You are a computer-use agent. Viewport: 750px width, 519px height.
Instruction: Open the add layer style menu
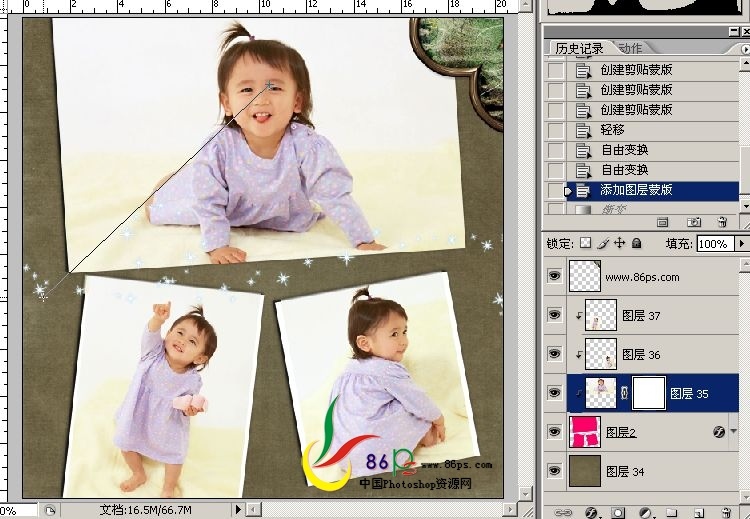coord(592,513)
